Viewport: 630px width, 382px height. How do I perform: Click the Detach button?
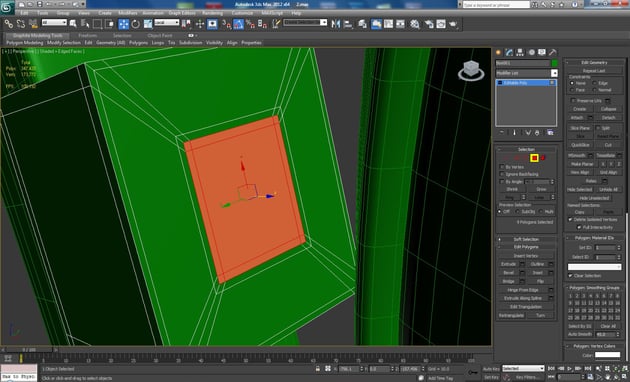(x=609, y=117)
